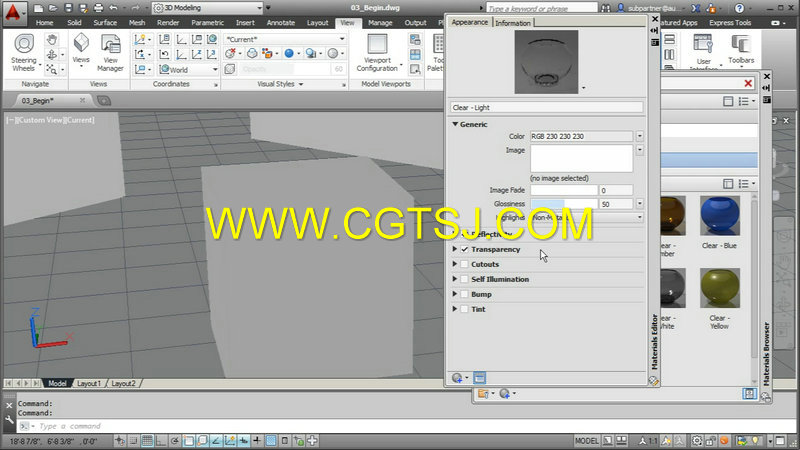Select the Pan hand tool
The height and width of the screenshot is (450, 800).
52,40
